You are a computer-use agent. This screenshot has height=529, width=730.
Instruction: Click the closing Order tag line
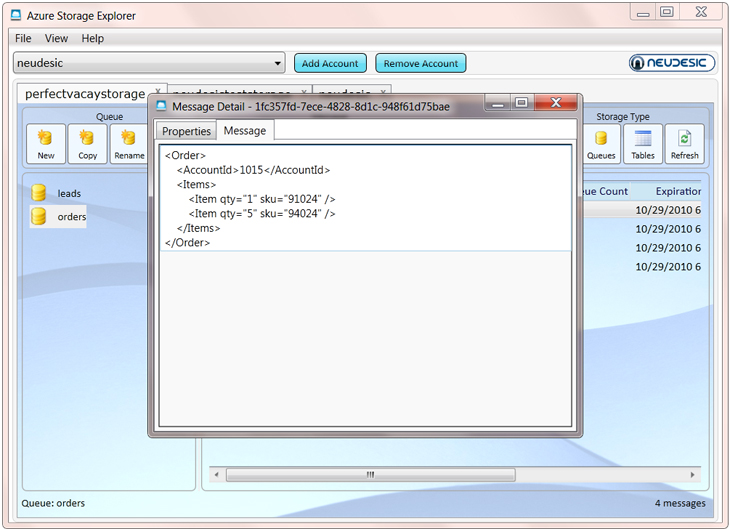(x=187, y=243)
